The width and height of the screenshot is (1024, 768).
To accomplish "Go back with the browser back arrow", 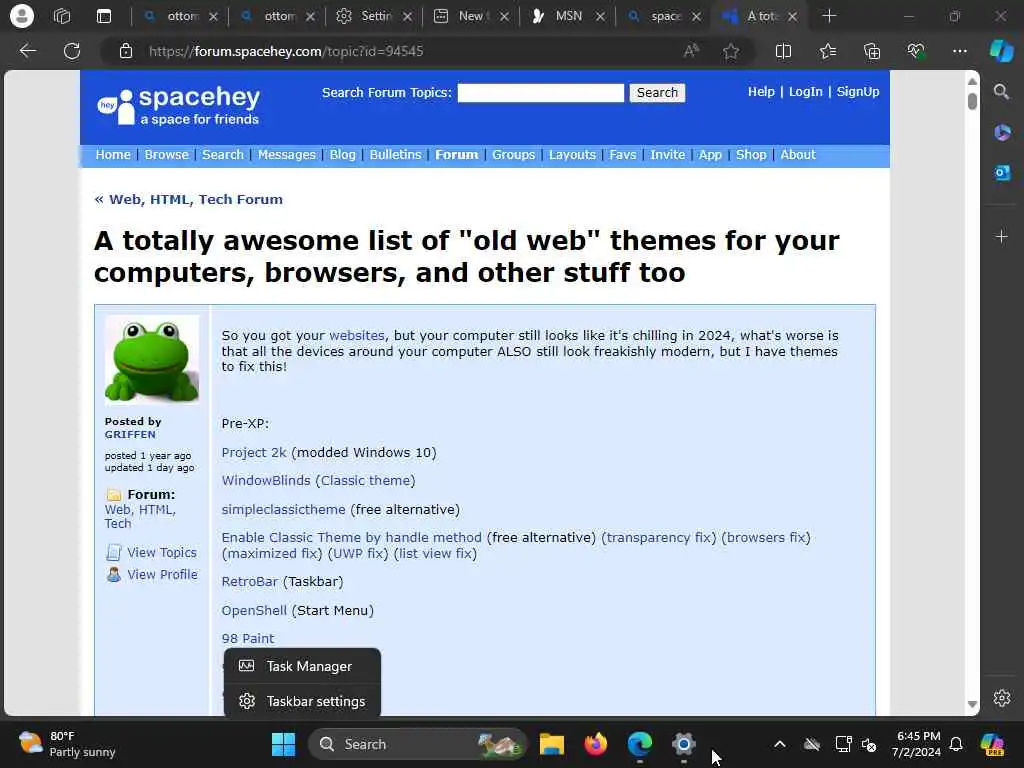I will [x=27, y=51].
